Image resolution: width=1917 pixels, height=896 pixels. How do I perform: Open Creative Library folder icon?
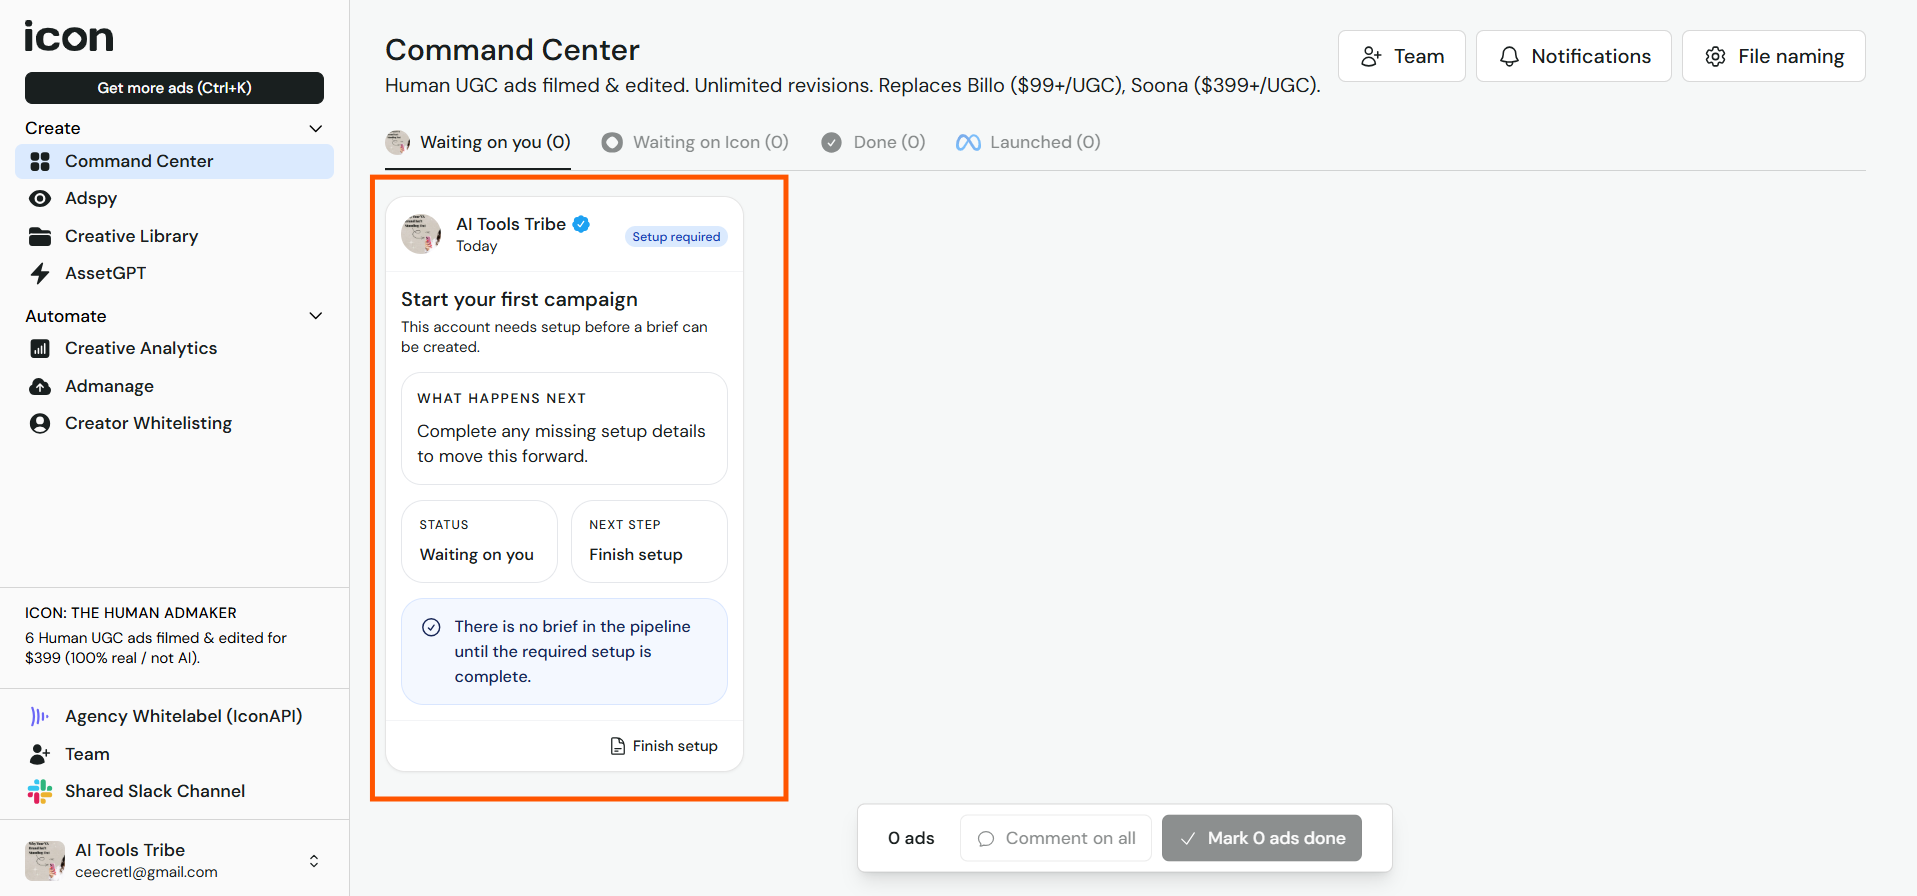40,236
